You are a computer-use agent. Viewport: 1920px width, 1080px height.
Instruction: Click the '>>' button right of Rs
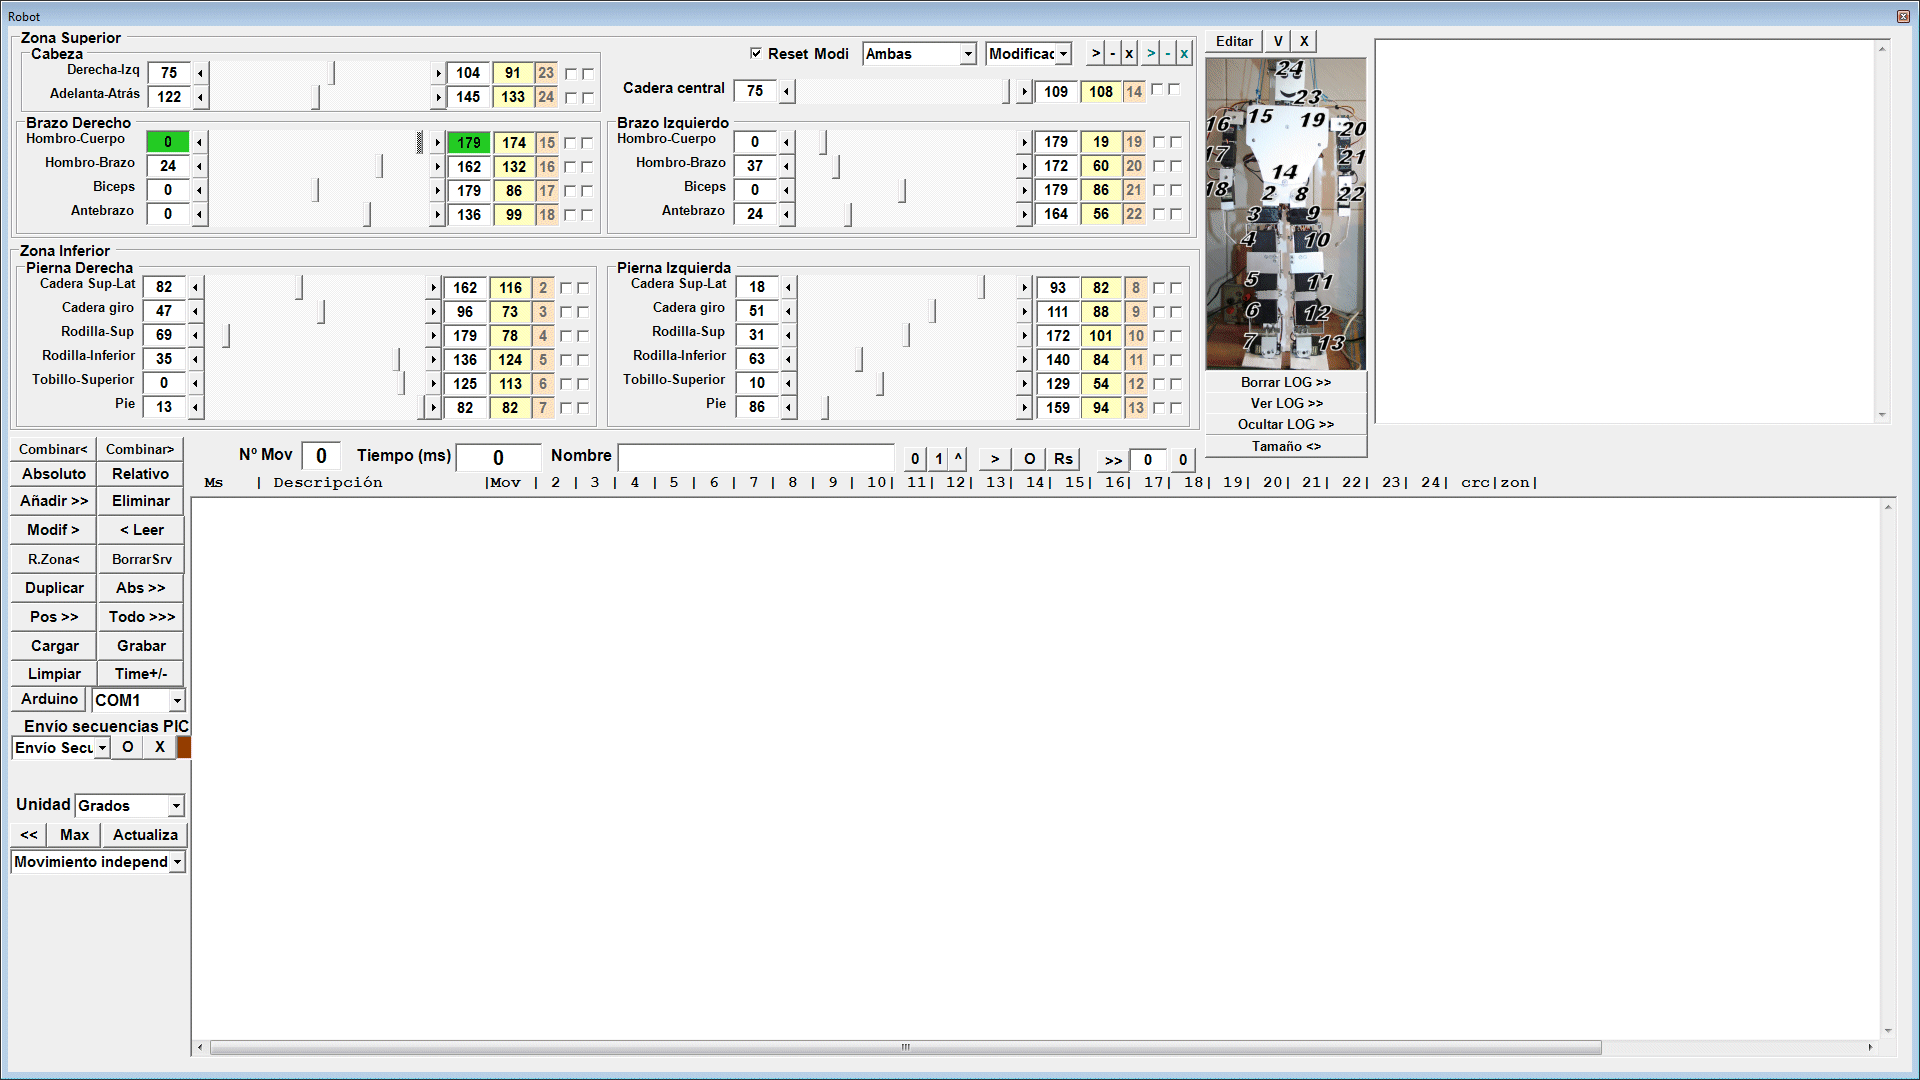point(1113,460)
